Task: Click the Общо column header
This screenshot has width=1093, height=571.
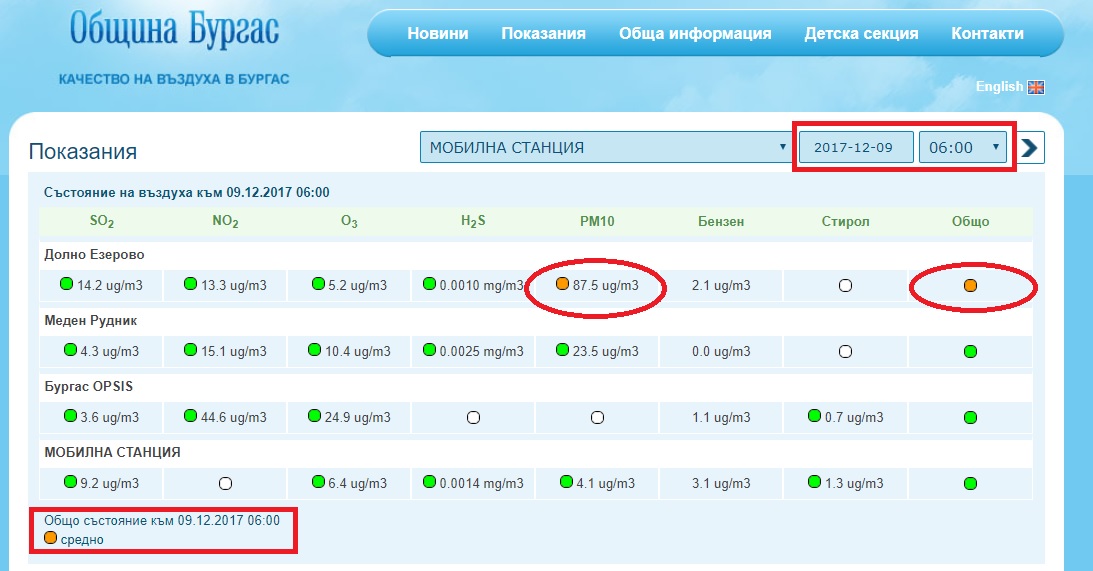Action: (x=970, y=222)
